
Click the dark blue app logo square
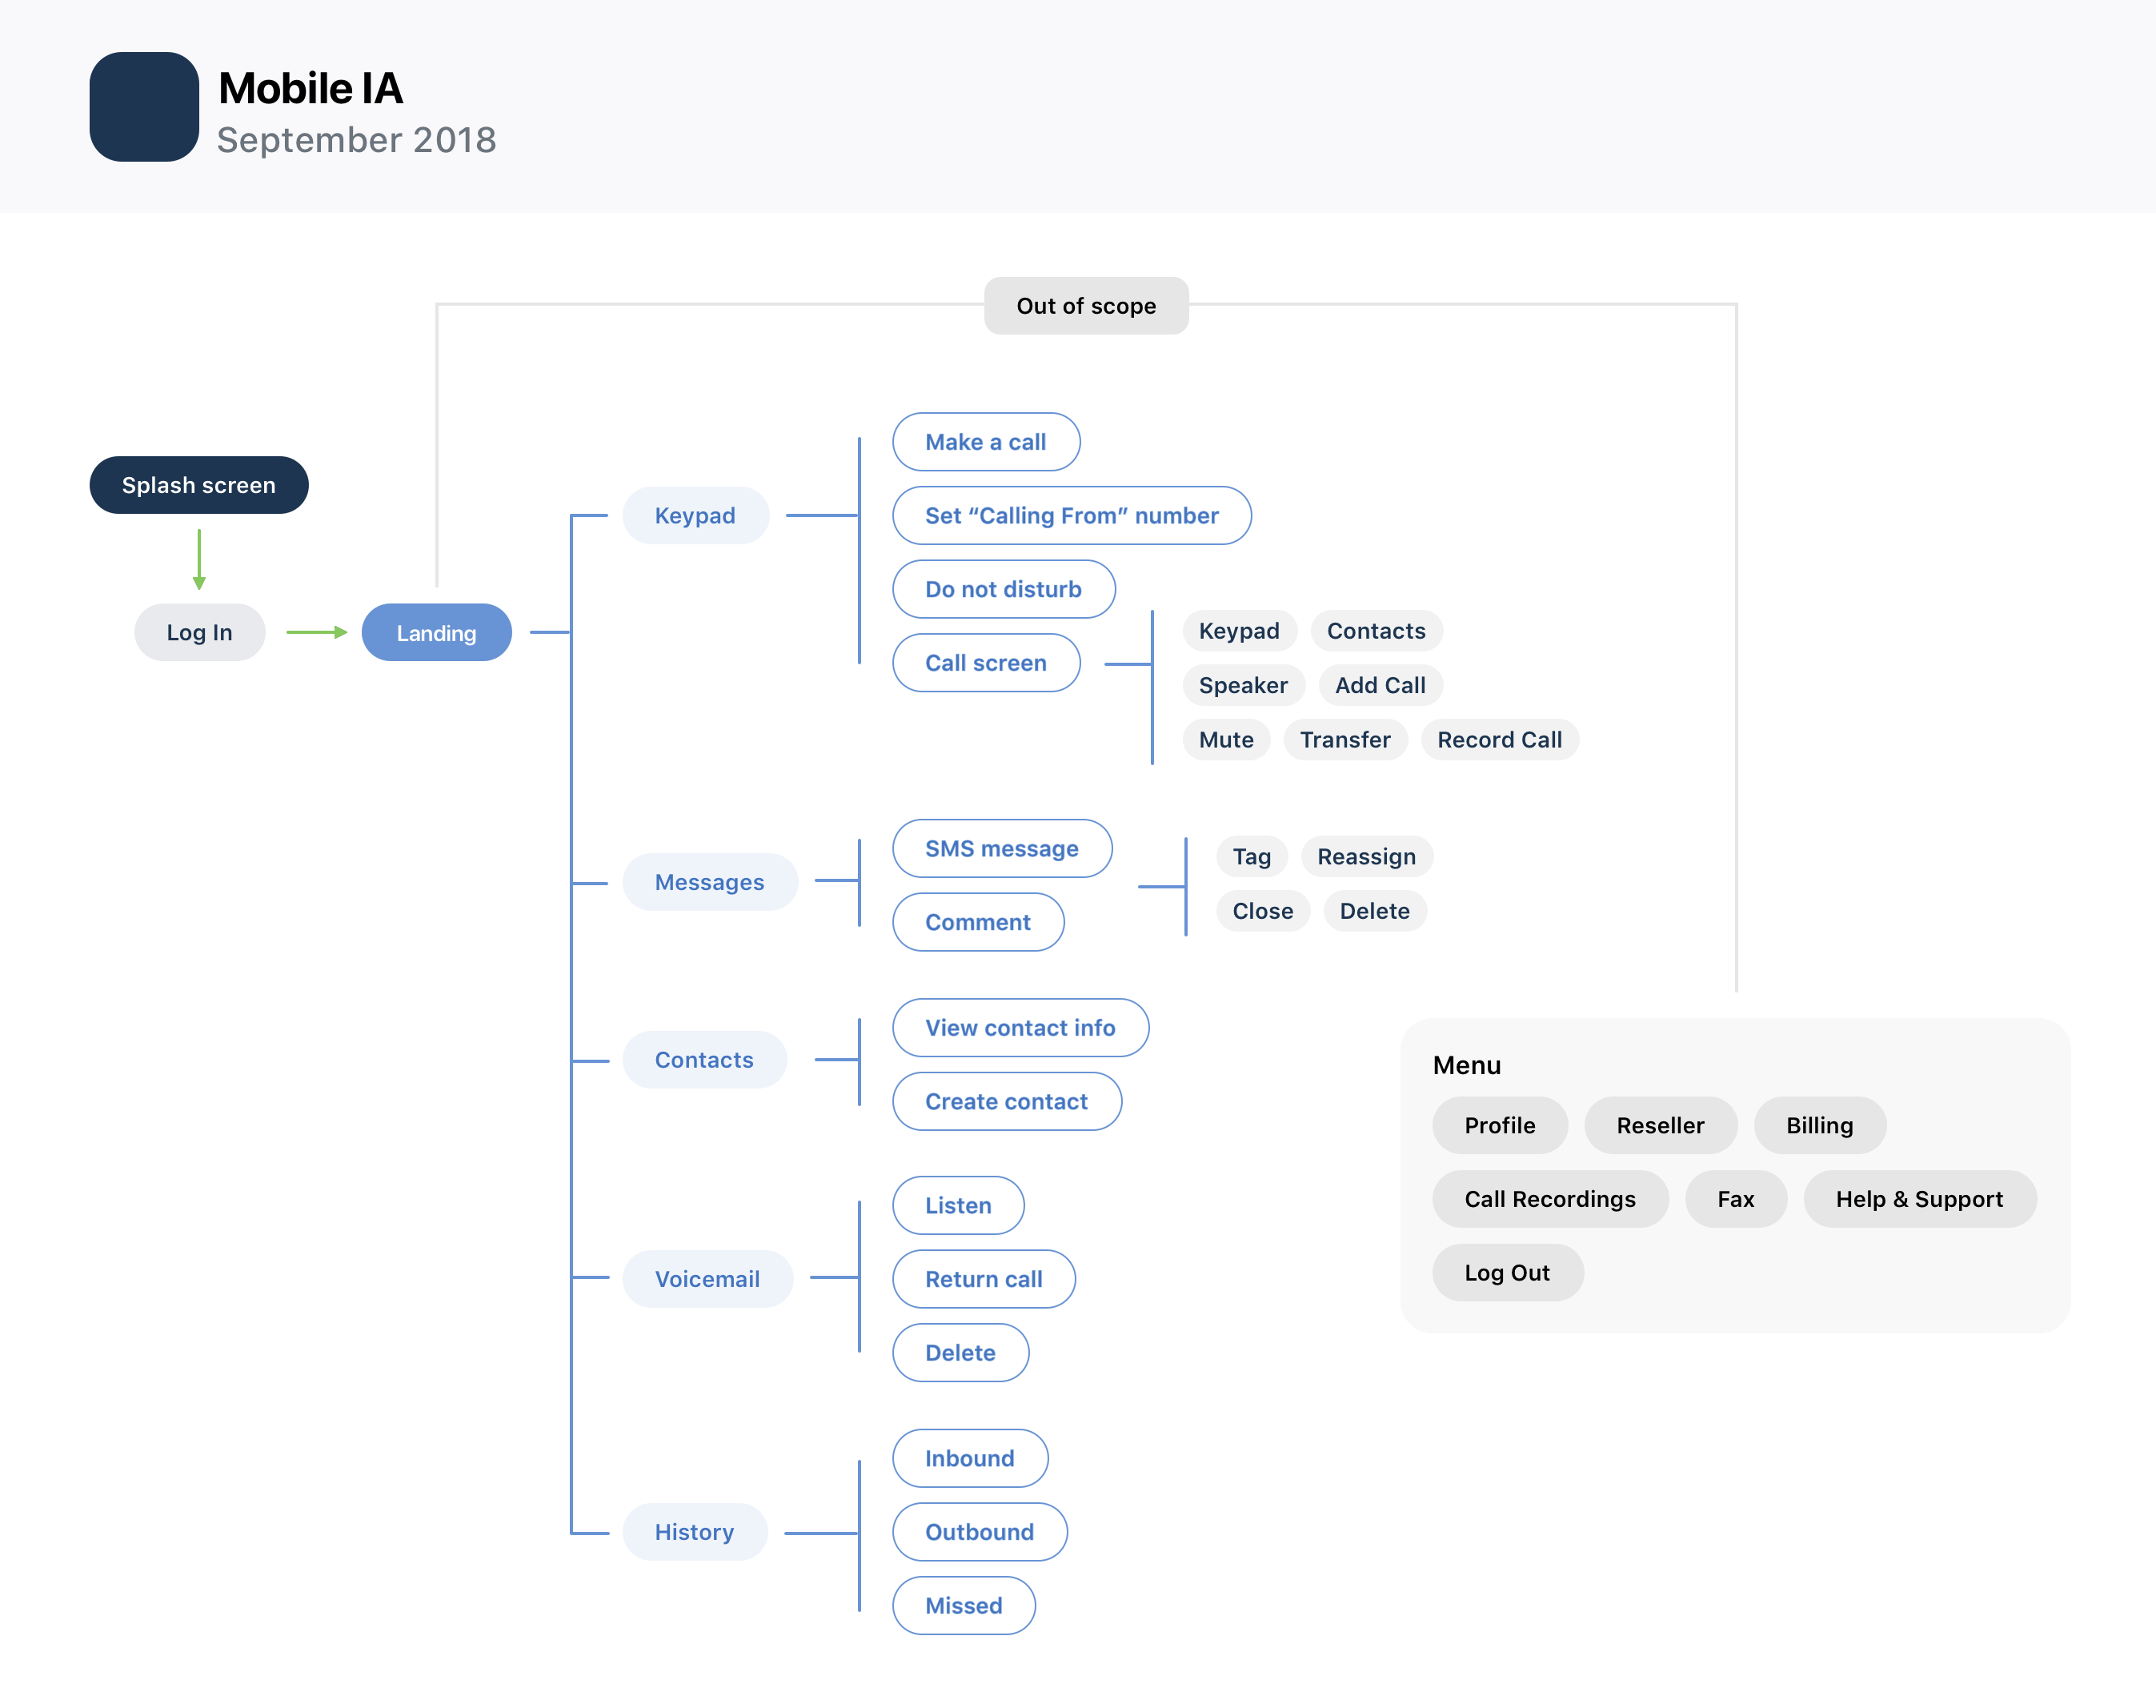click(144, 107)
